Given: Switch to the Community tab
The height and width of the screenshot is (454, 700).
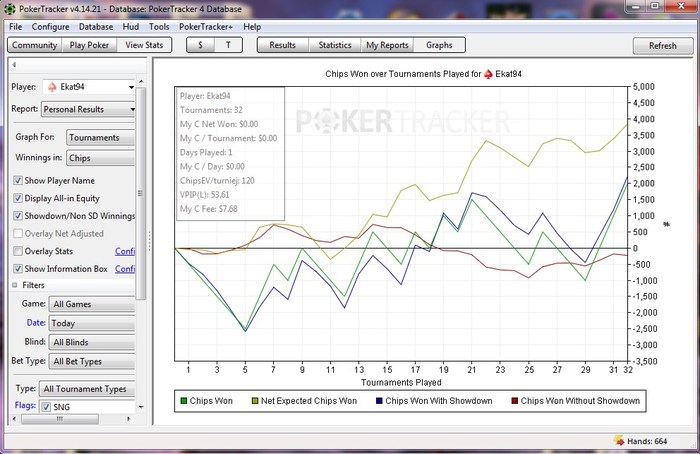Looking at the screenshot, I should coord(34,45).
